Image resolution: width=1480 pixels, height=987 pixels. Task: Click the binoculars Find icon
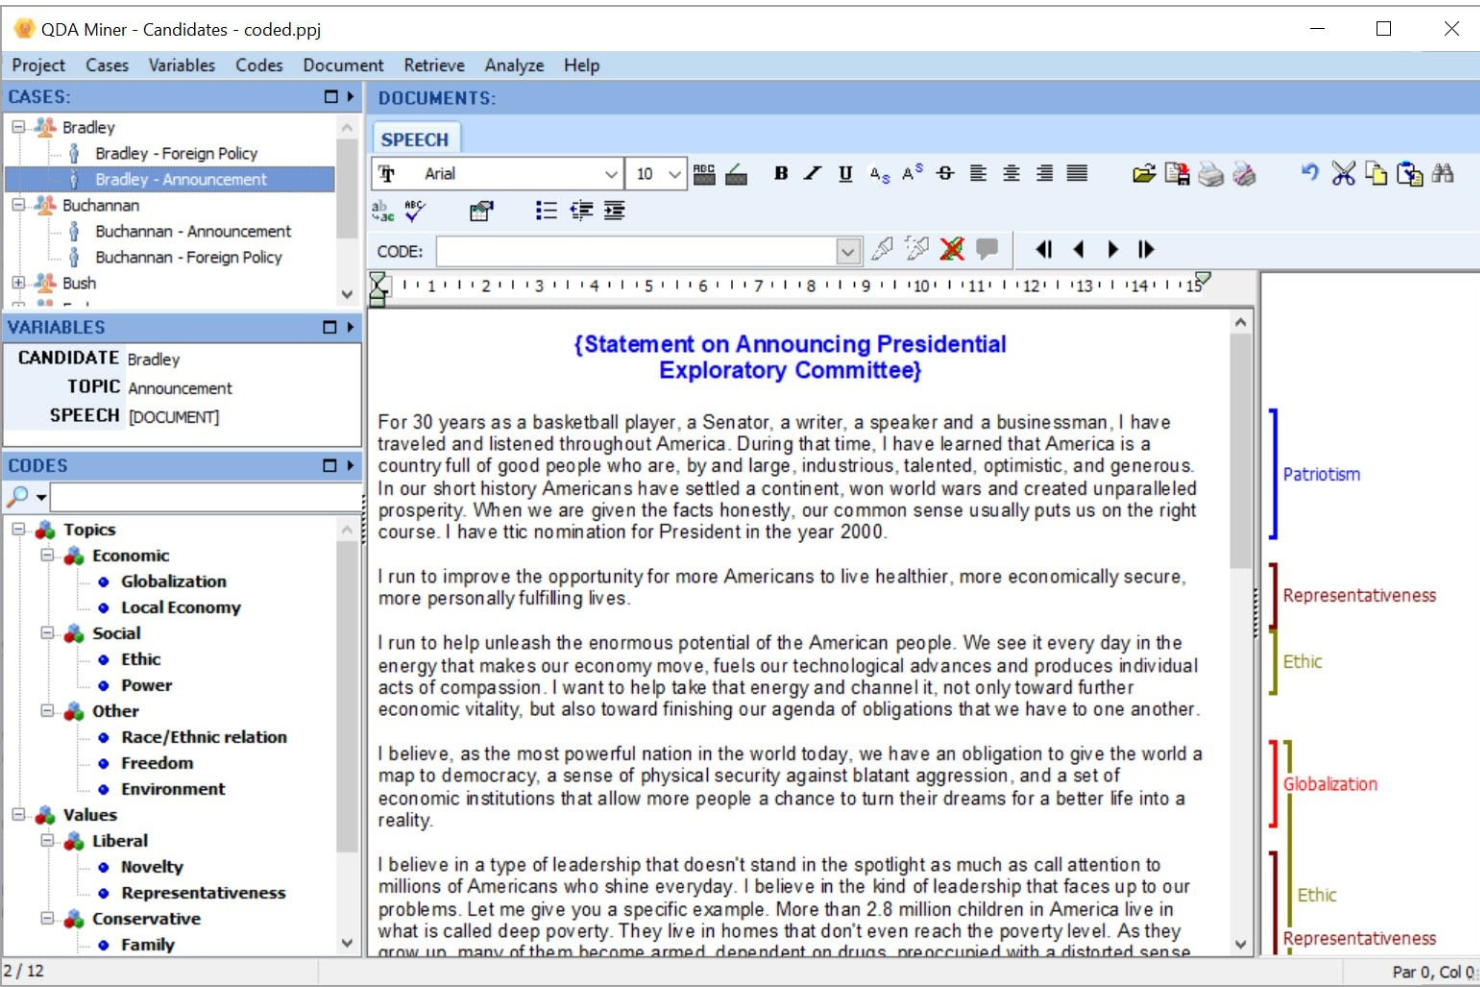click(1442, 174)
